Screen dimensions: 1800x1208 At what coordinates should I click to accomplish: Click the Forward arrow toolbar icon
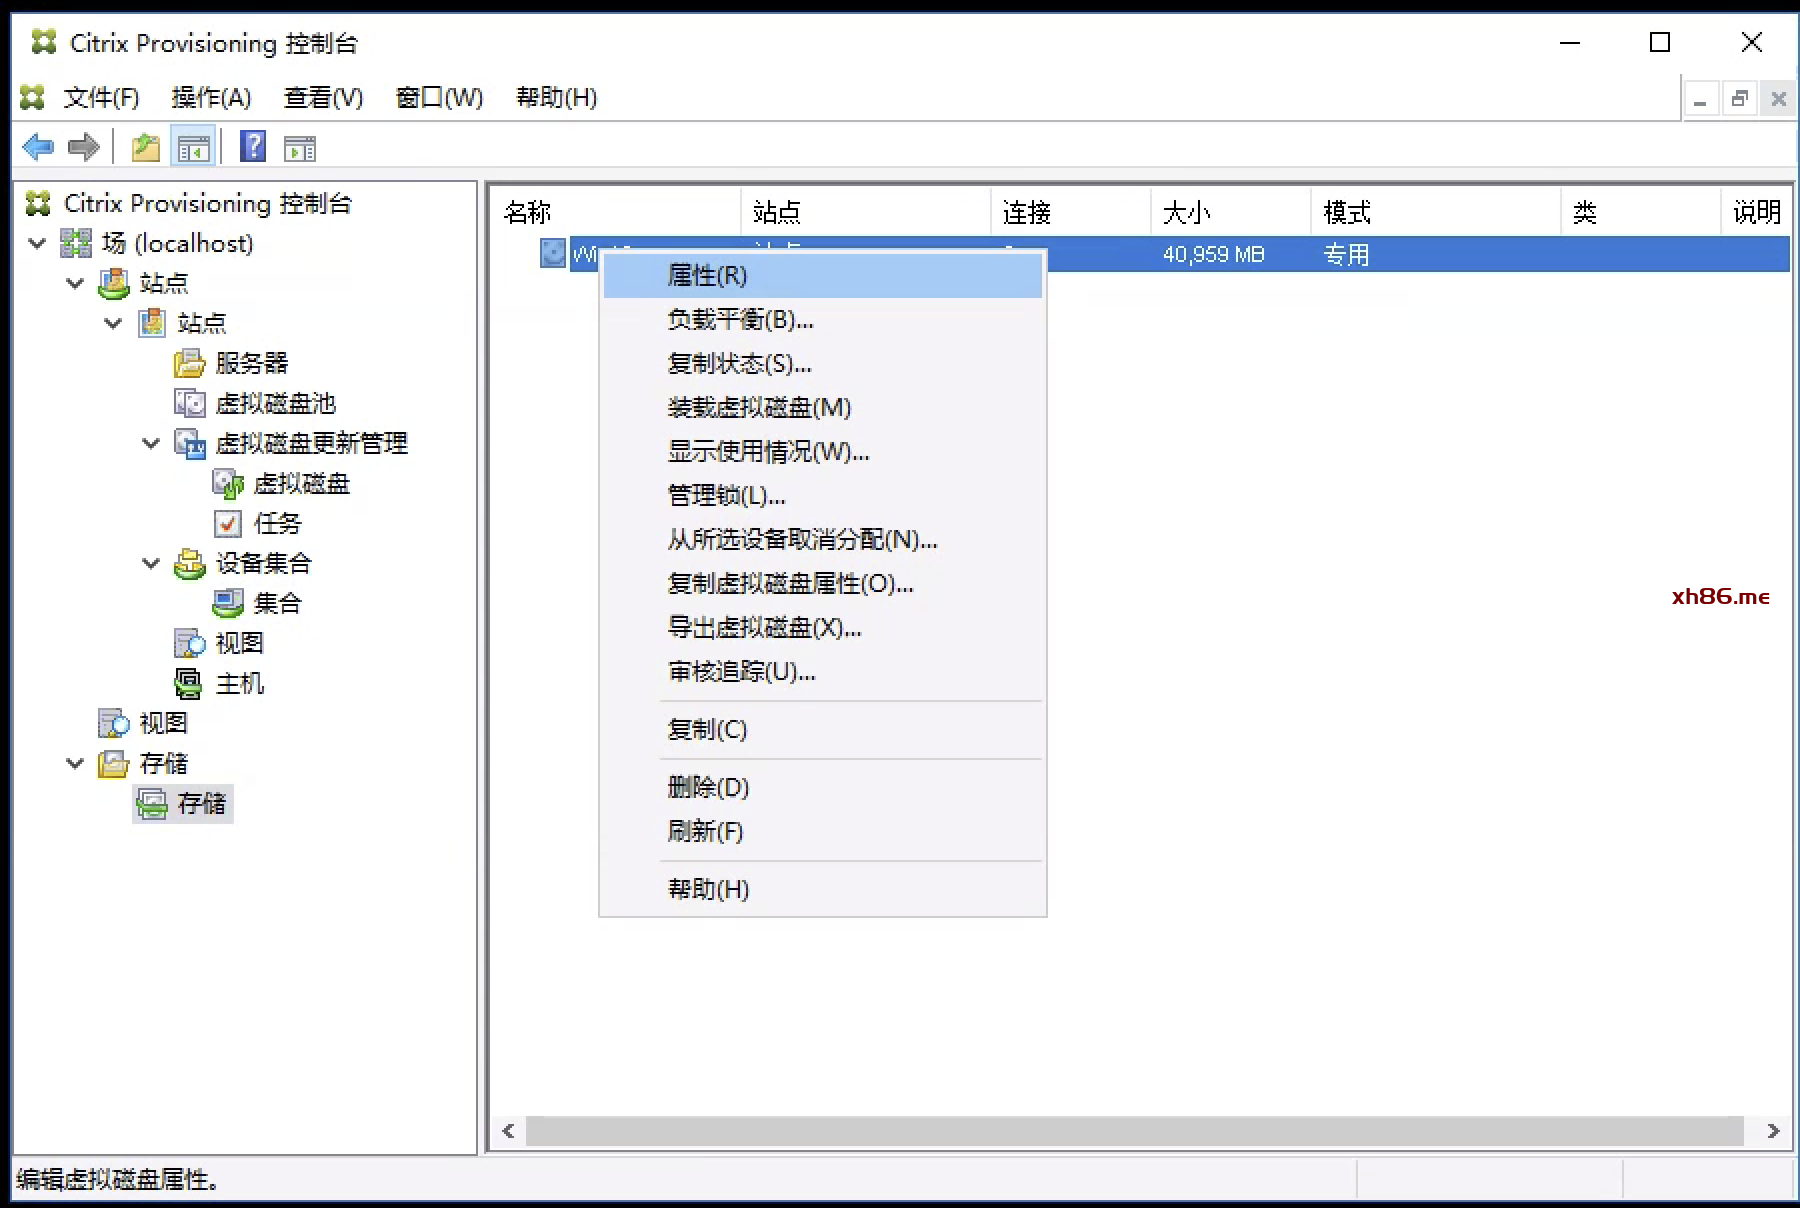pos(84,148)
